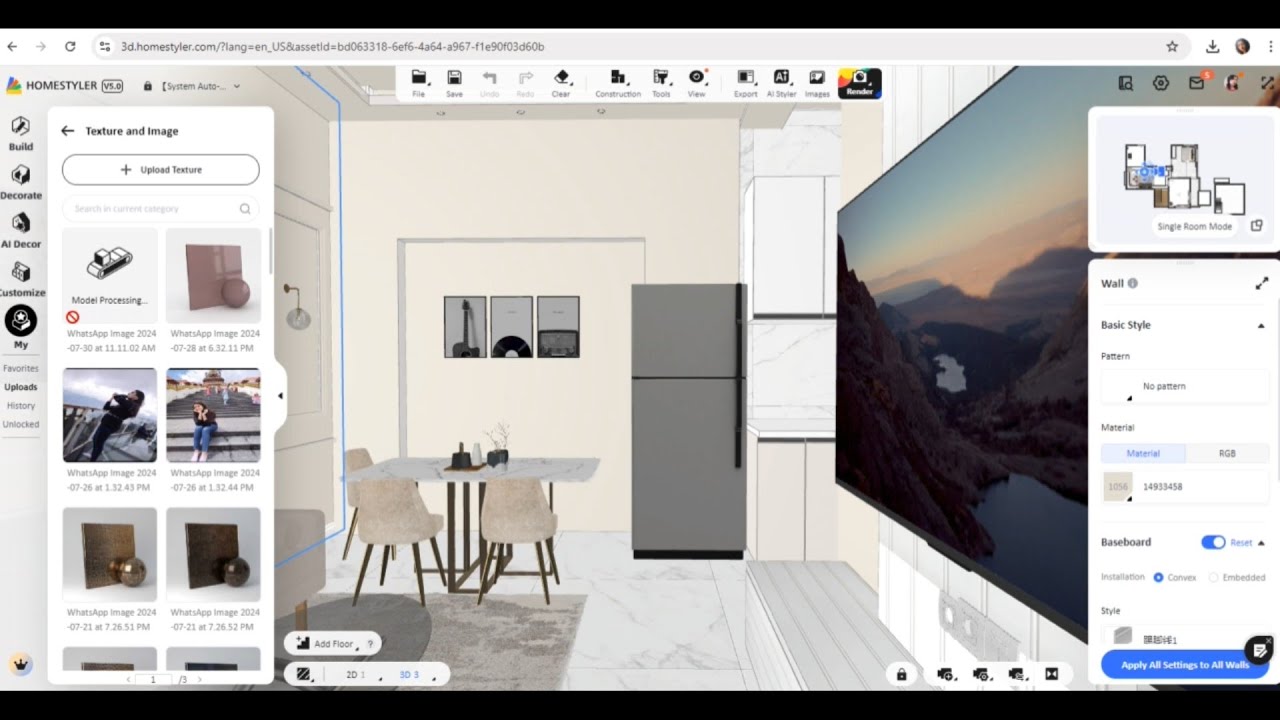Open the No pattern dropdown
The image size is (1280, 720).
pos(1185,386)
